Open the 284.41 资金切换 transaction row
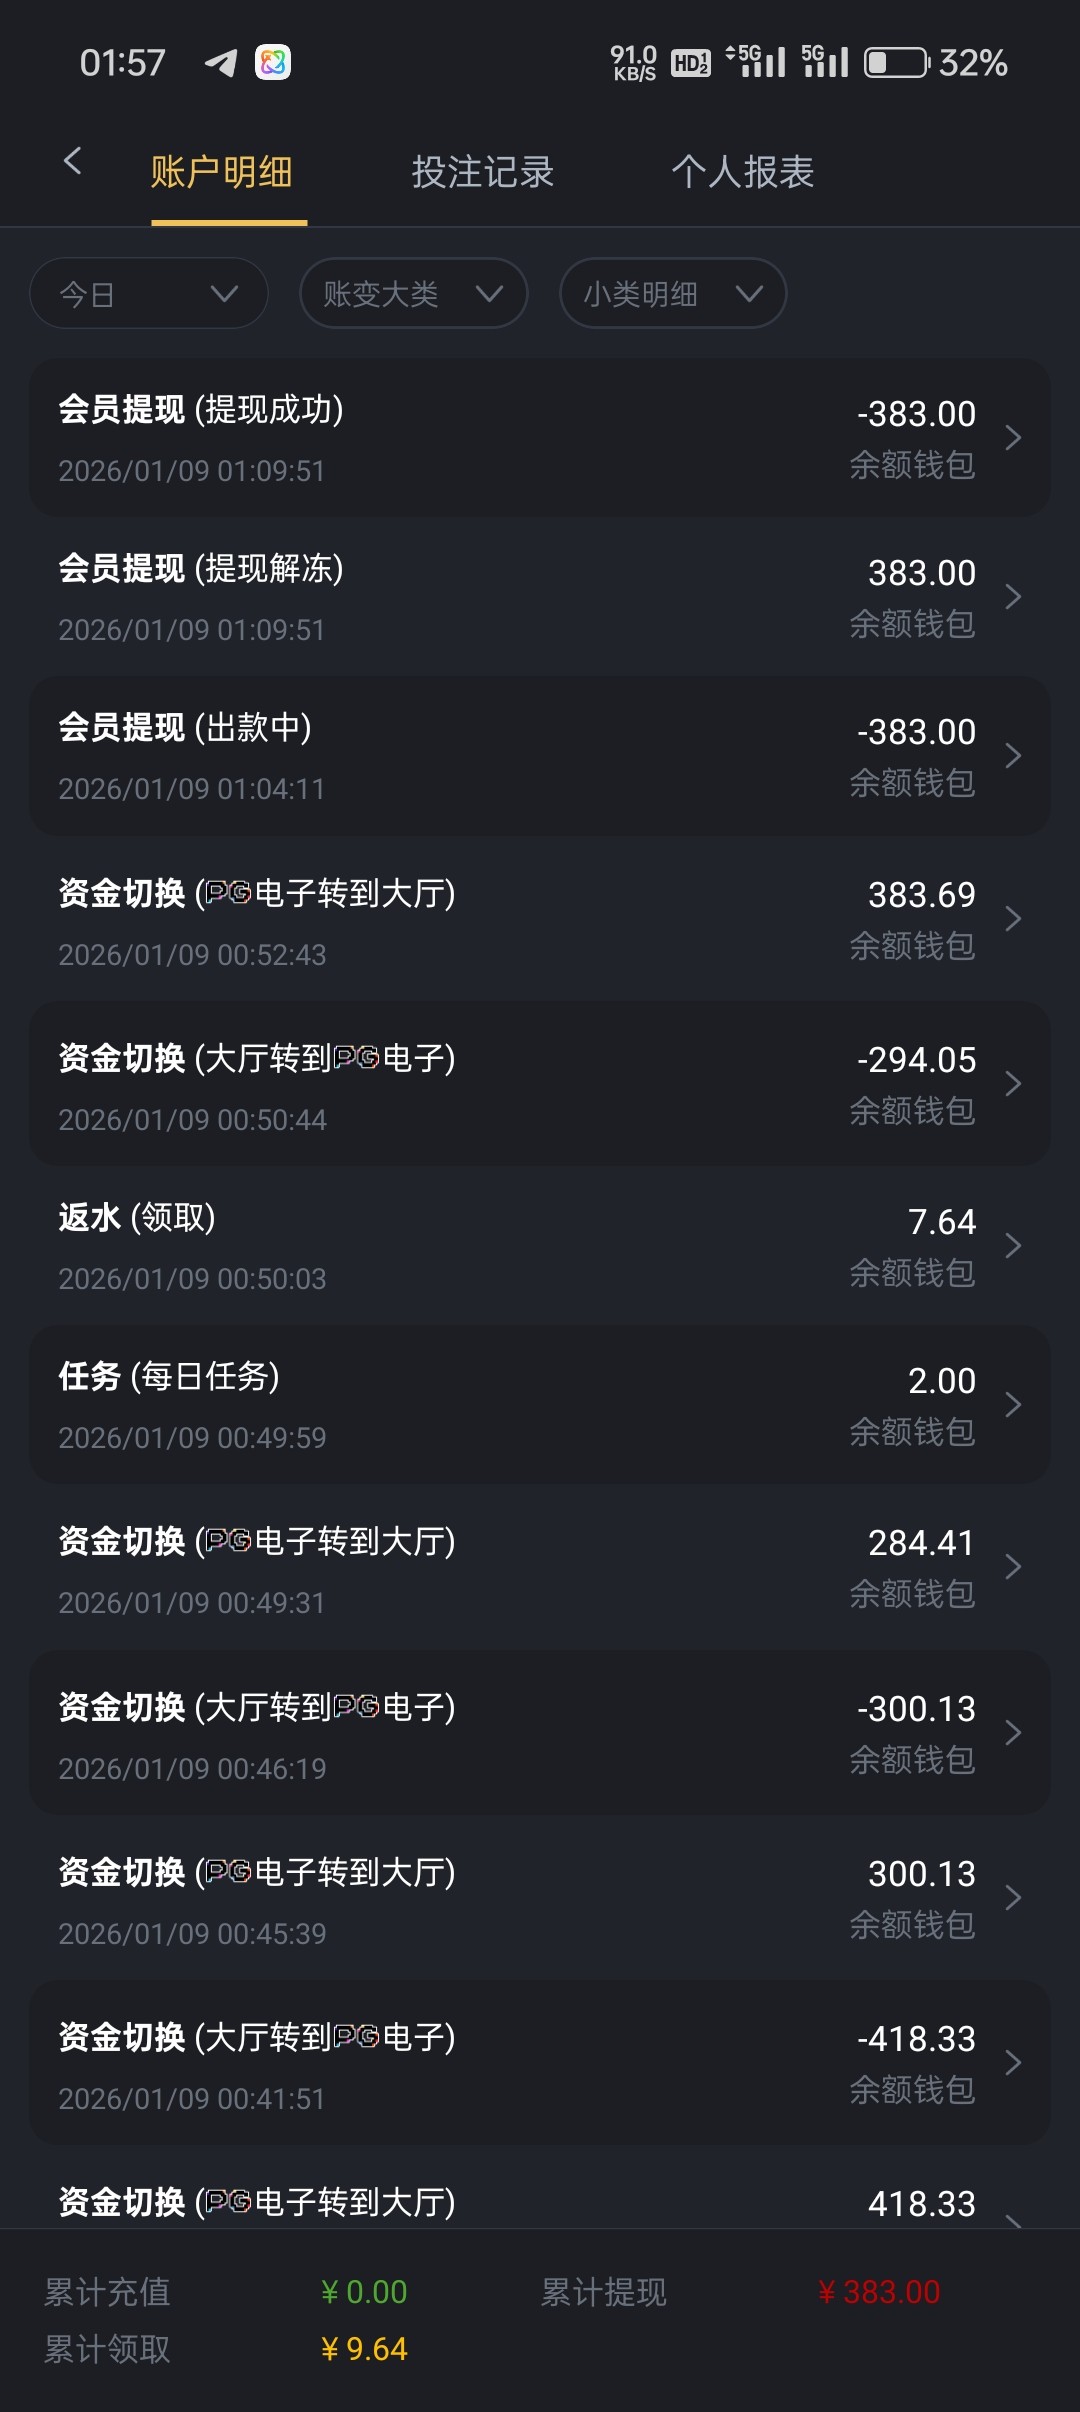This screenshot has height=2412, width=1080. click(x=540, y=1568)
